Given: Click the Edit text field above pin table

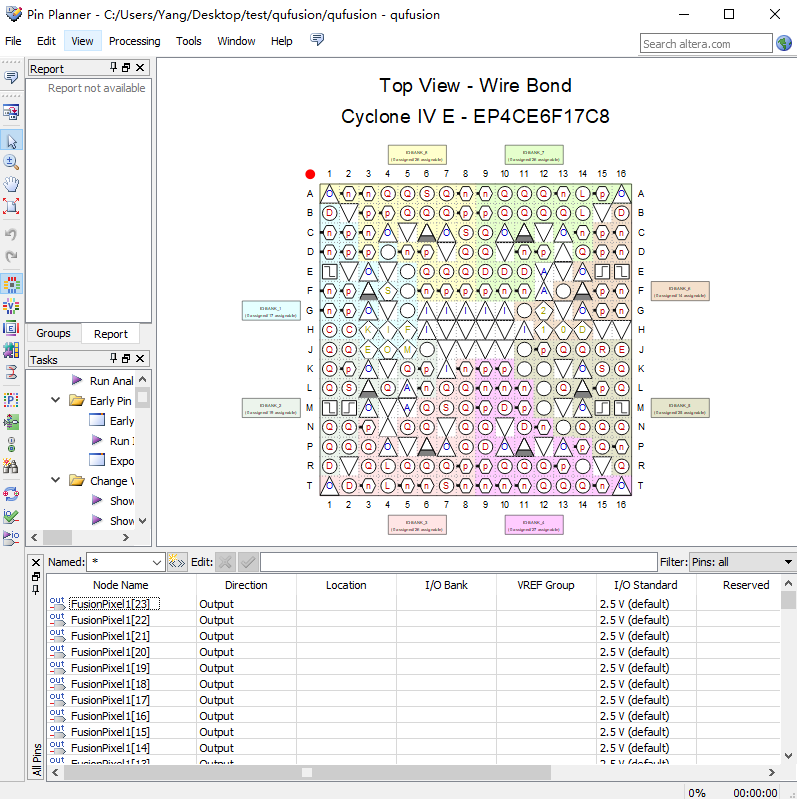Looking at the screenshot, I should pyautogui.click(x=459, y=562).
